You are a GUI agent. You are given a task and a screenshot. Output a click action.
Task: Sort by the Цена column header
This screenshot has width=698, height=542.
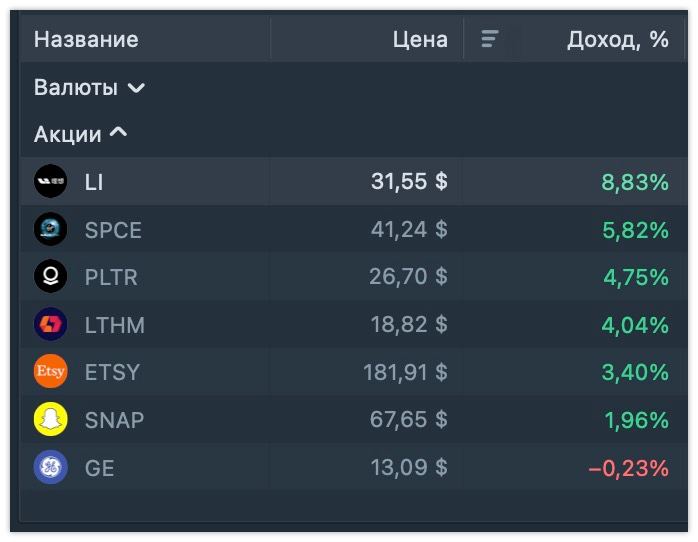point(420,40)
